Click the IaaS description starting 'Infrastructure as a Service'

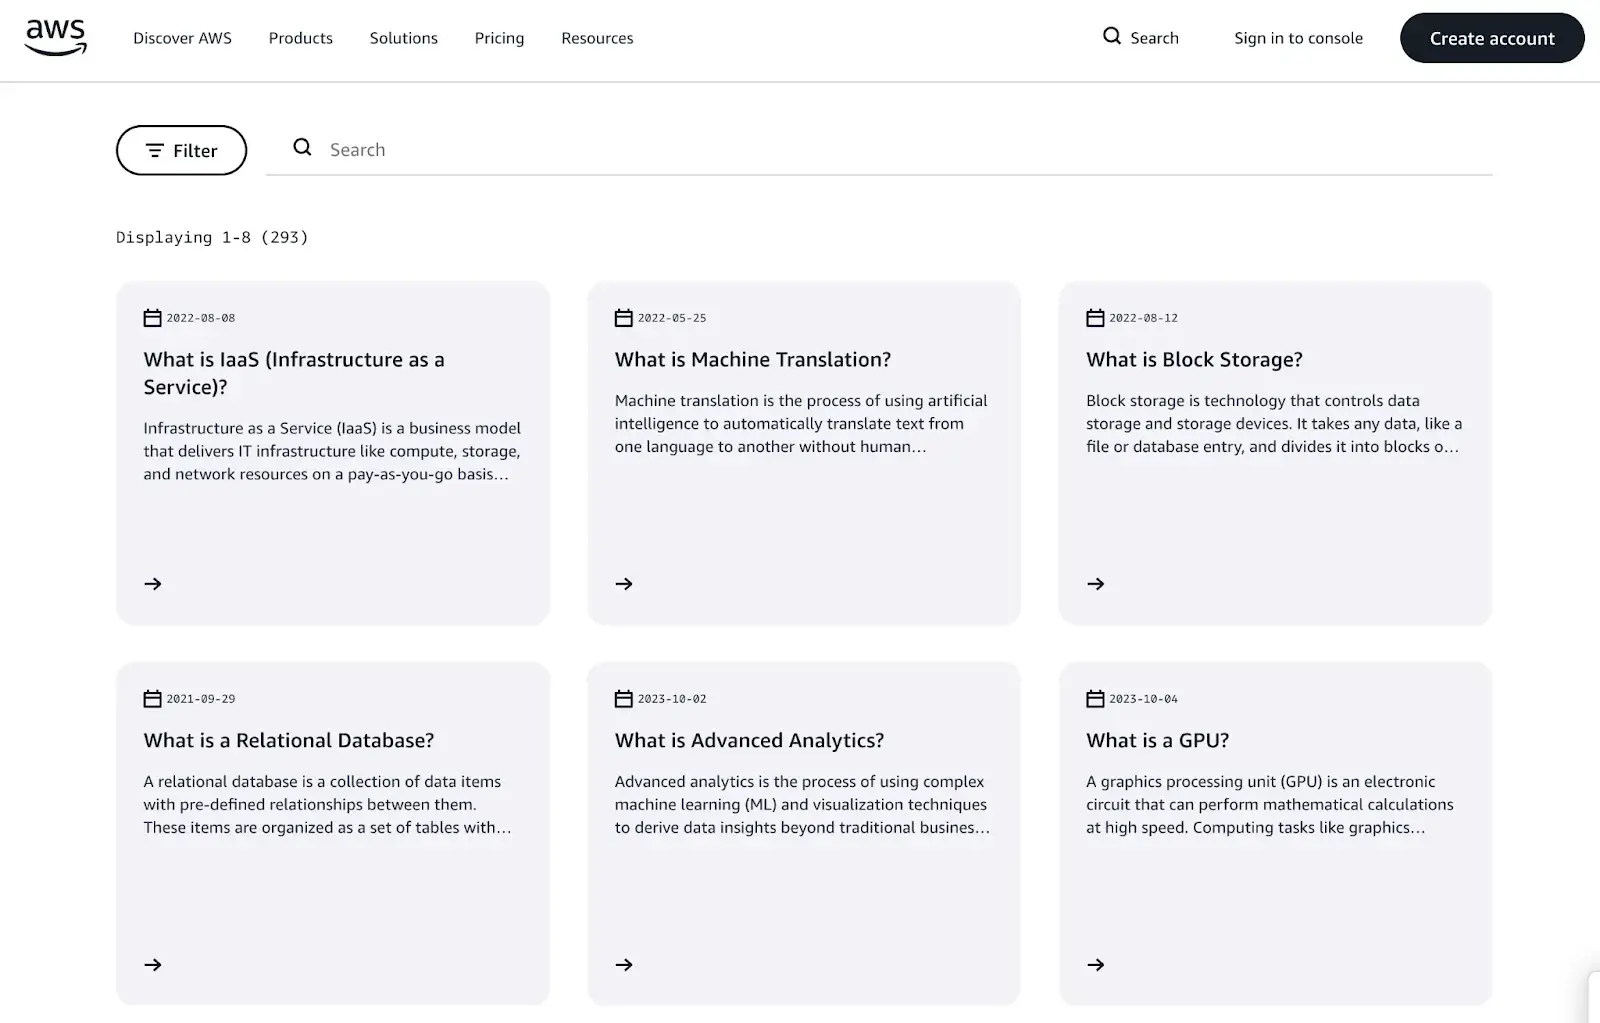(332, 451)
